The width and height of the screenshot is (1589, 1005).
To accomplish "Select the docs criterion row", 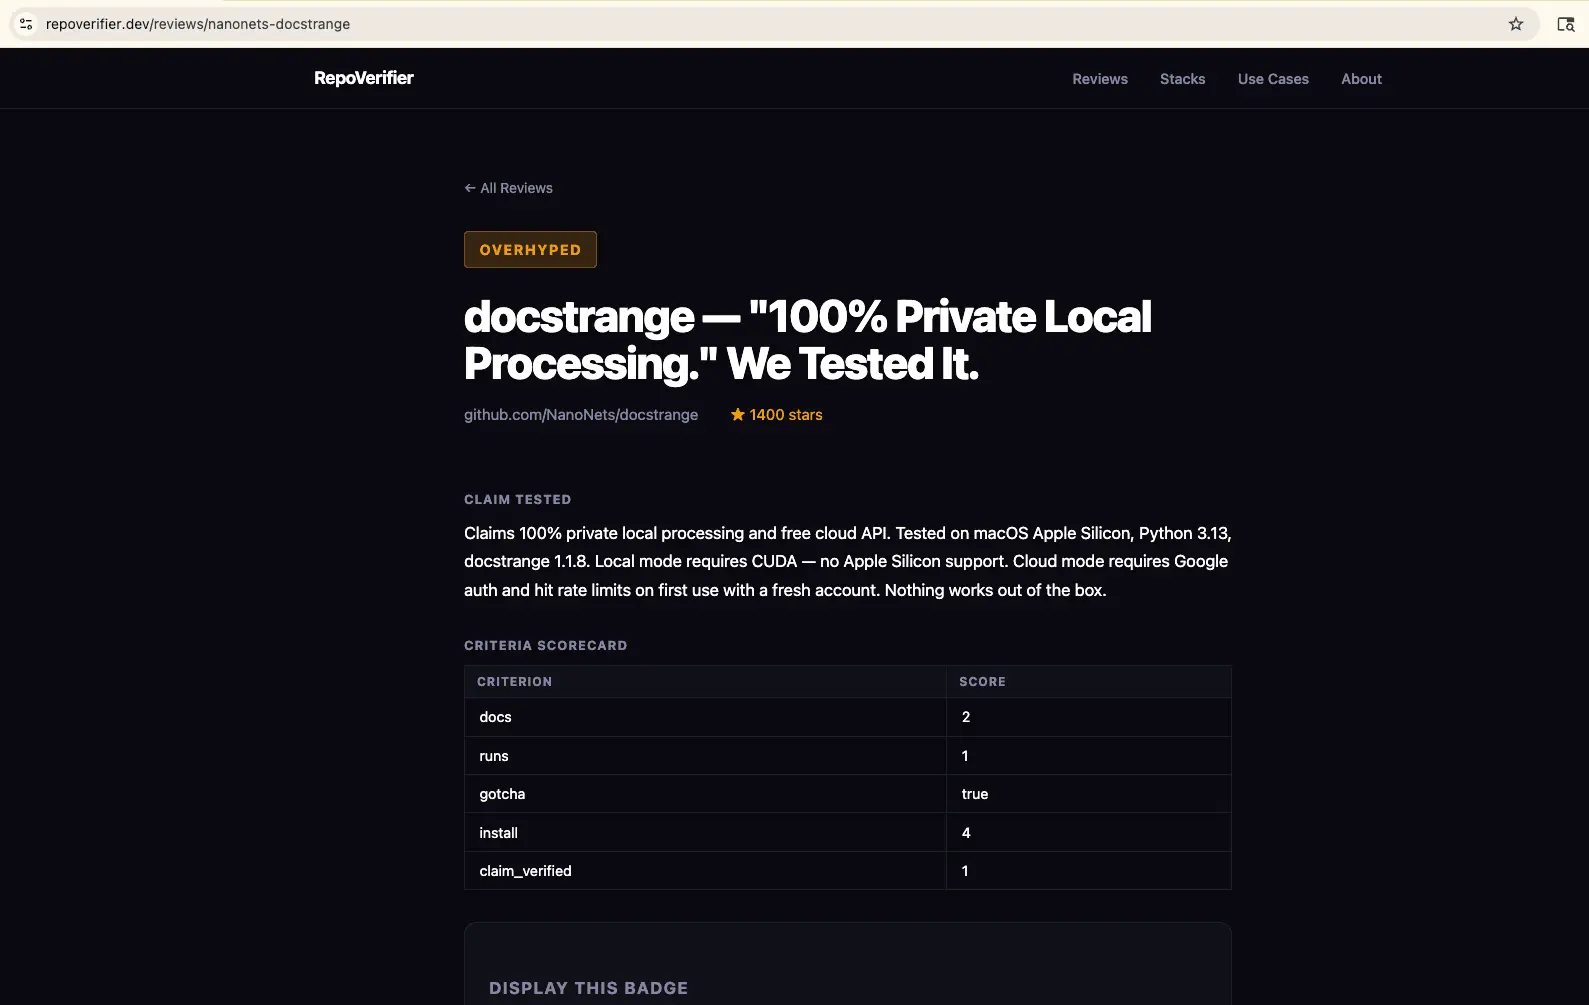I will tap(848, 717).
